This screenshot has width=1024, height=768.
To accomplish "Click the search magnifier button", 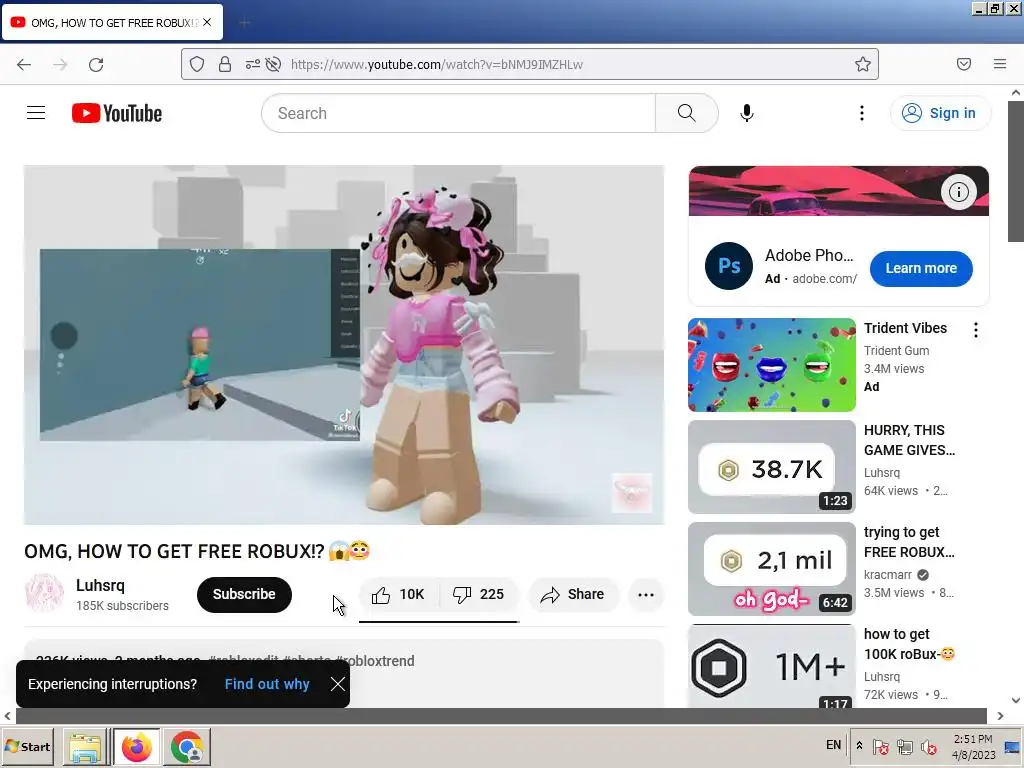I will (x=686, y=113).
